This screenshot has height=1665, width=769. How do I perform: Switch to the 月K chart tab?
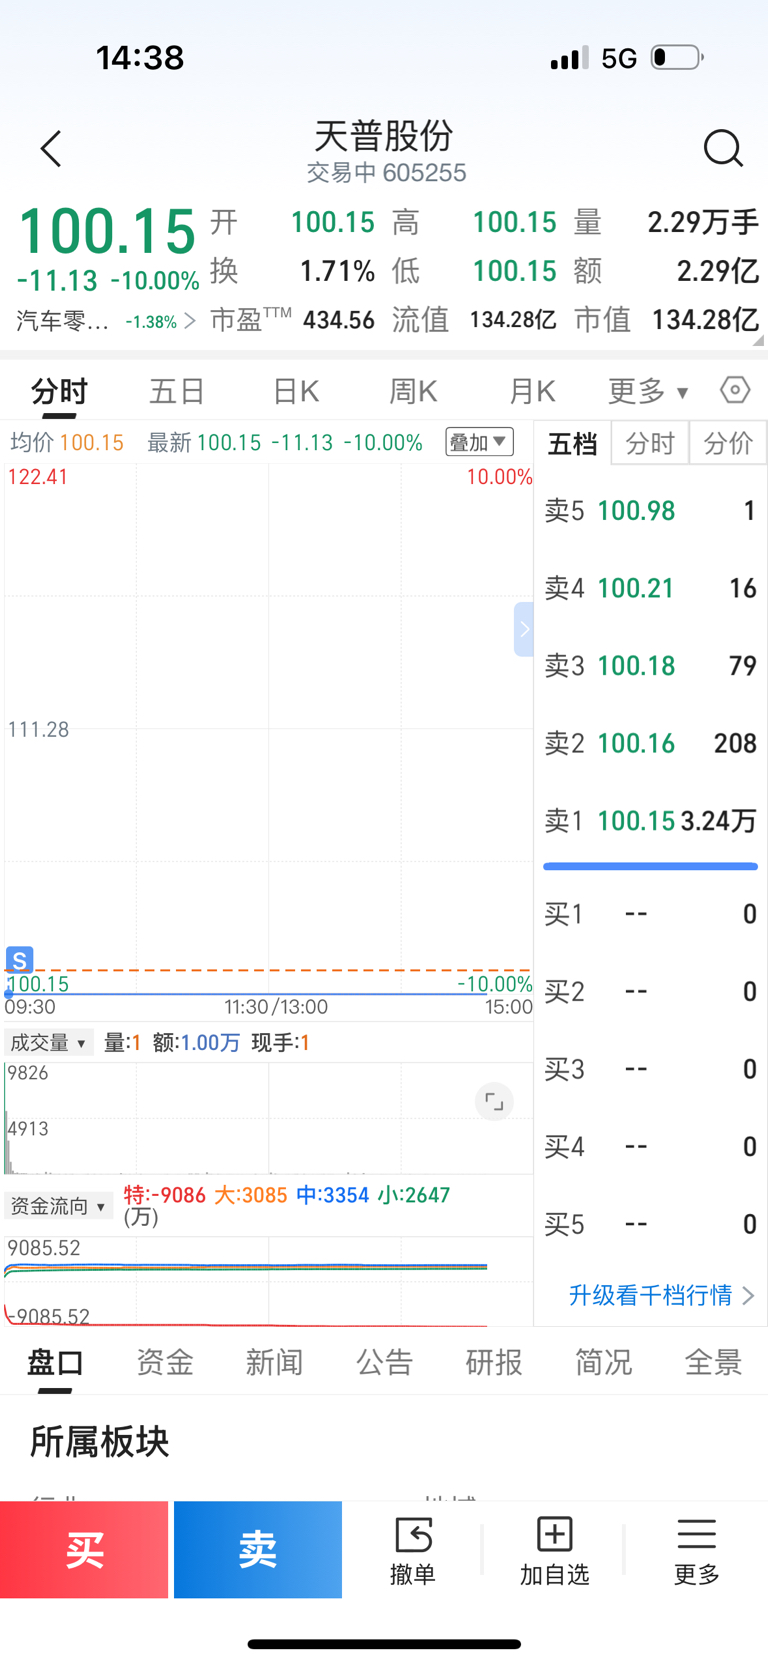532,391
